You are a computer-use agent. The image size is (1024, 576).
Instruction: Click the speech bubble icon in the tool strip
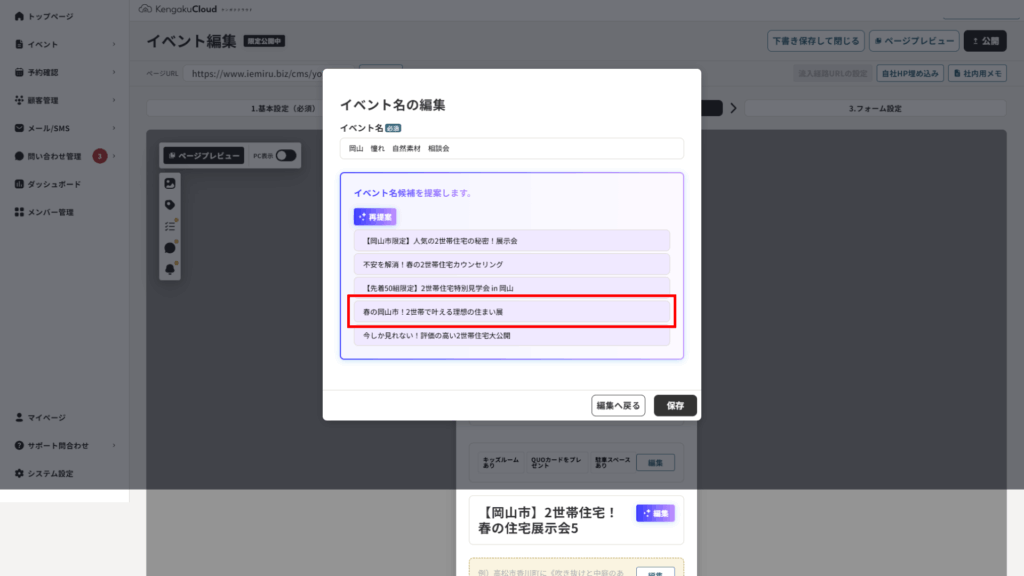coord(170,248)
